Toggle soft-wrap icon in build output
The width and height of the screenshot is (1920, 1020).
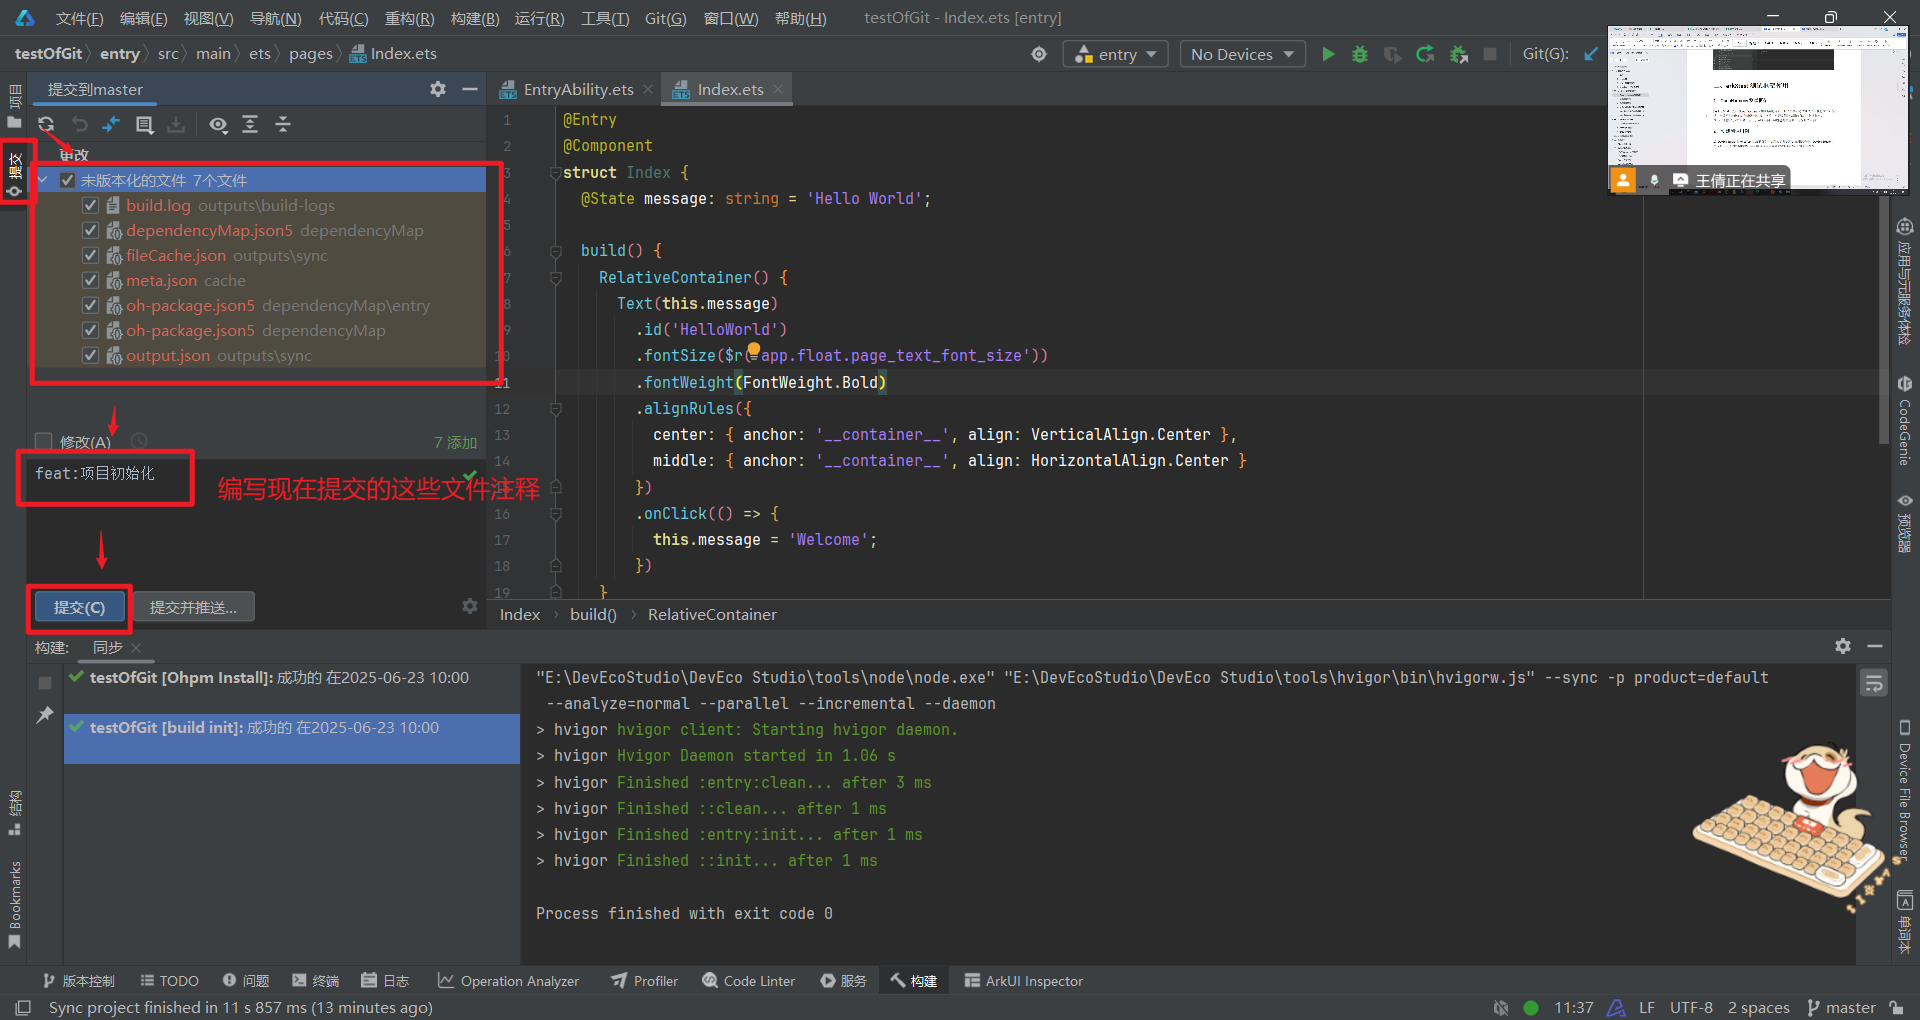coord(1874,684)
